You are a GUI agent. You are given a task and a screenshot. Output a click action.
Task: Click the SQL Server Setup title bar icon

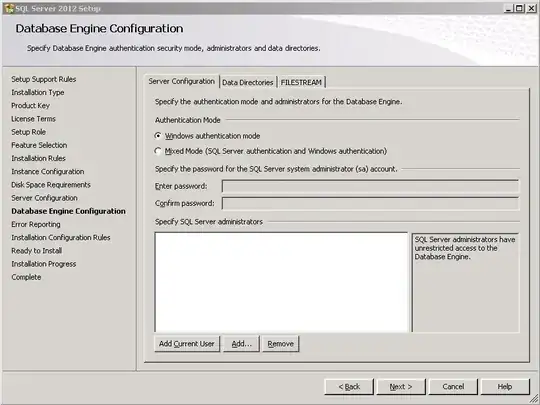(9, 8)
